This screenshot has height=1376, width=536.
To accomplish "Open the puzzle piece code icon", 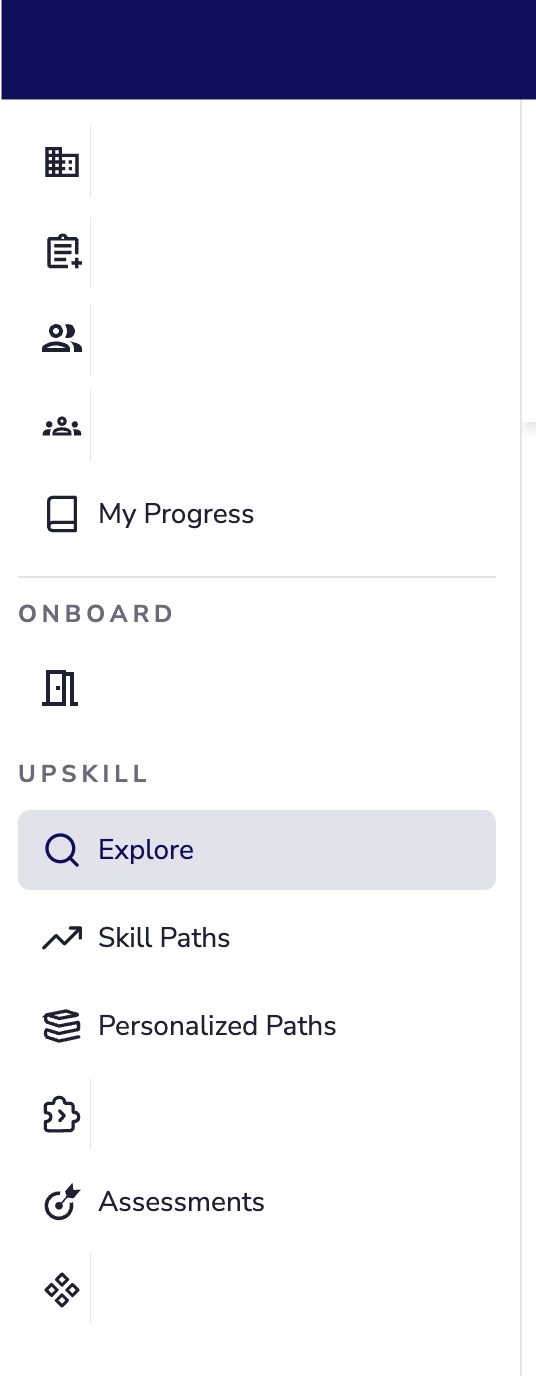I will pyautogui.click(x=62, y=1114).
